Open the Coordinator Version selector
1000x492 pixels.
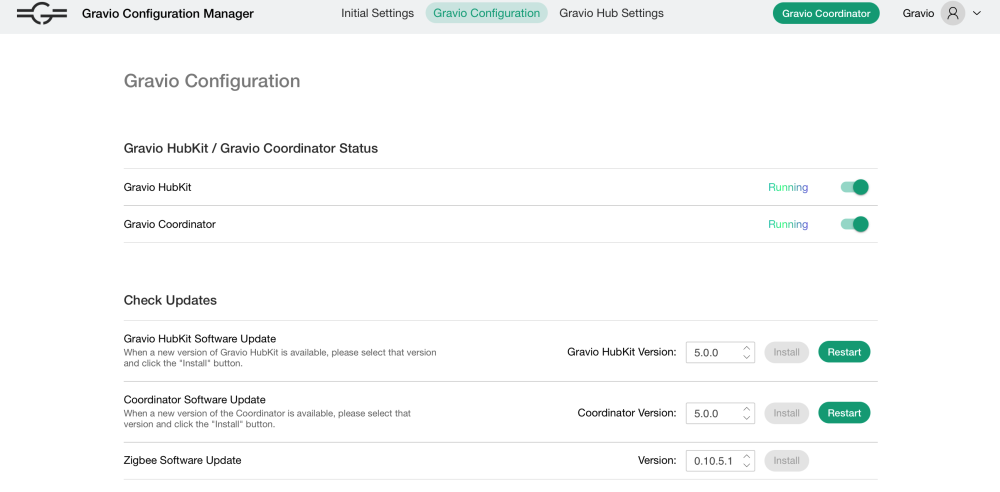click(x=712, y=413)
